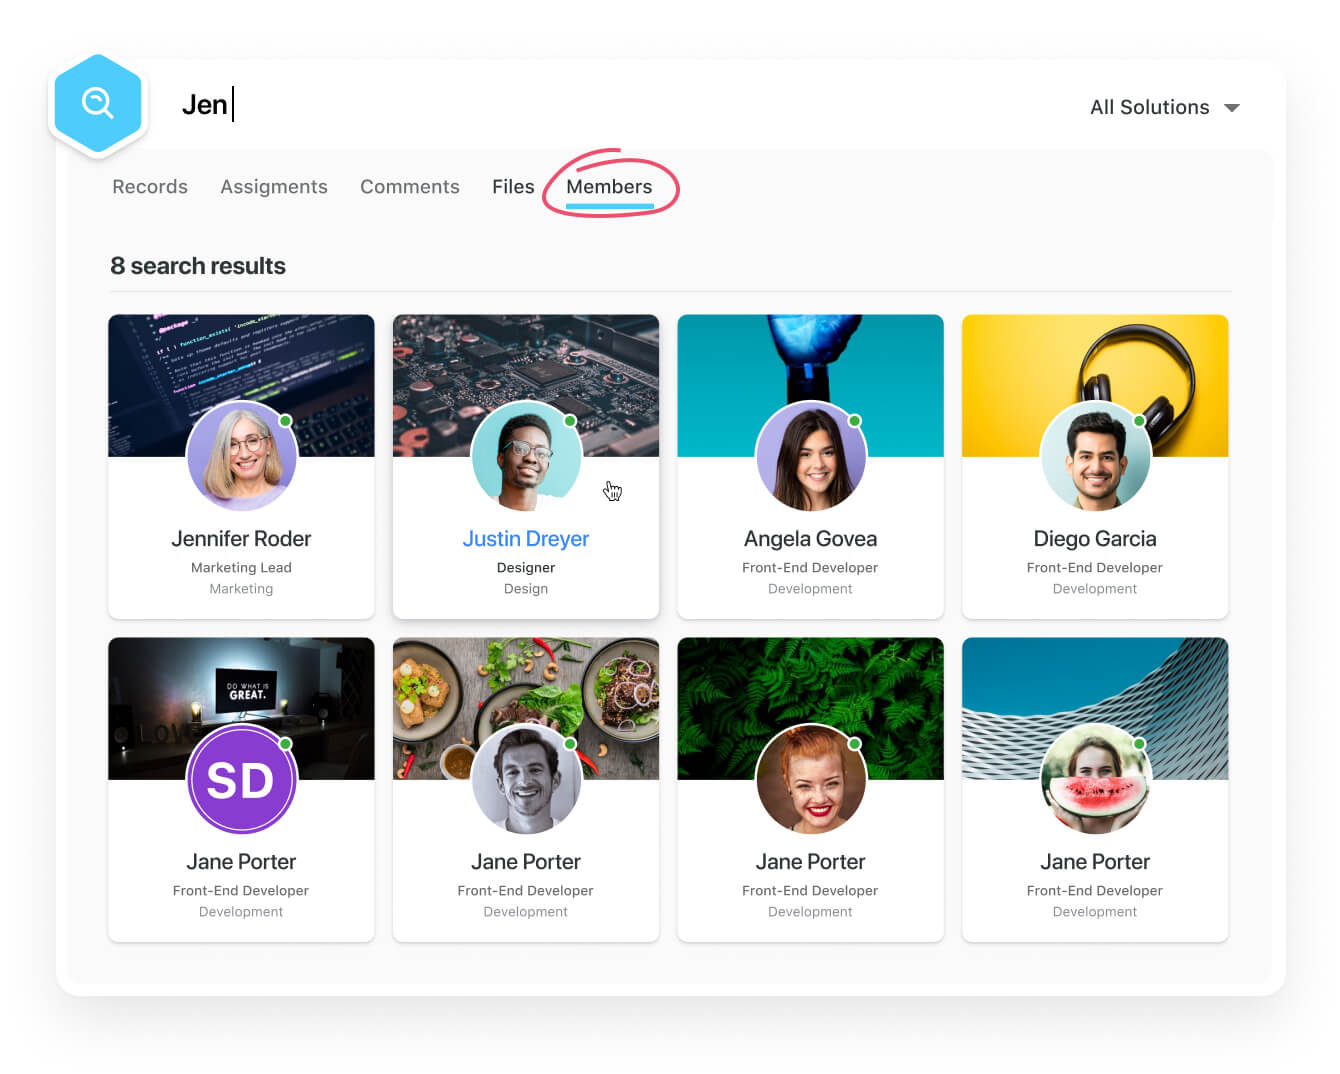Viewport: 1340px width, 1074px height.
Task: Open the Comments tab
Action: [410, 187]
